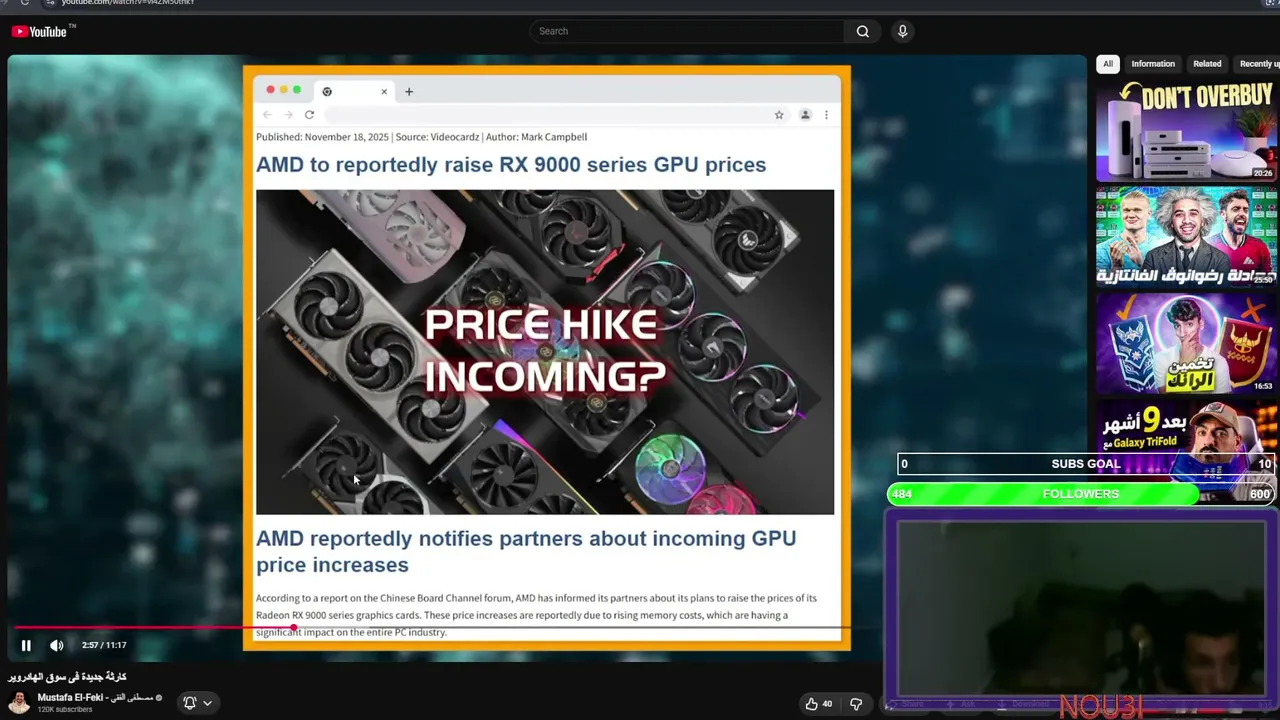Click the Arabic video title below the player
Viewport: 1280px width, 720px height.
tap(67, 677)
